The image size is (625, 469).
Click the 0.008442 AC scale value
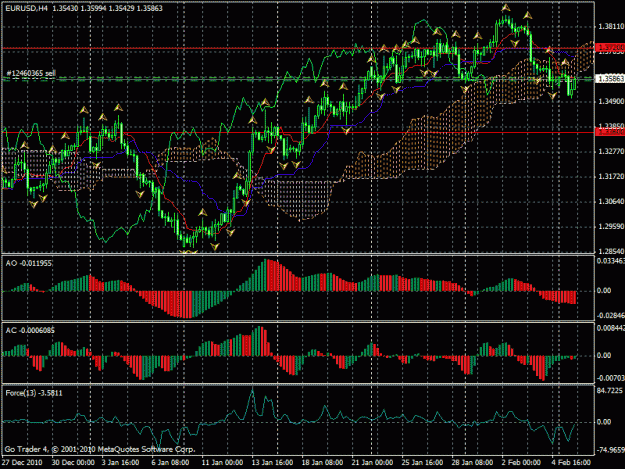click(610, 328)
